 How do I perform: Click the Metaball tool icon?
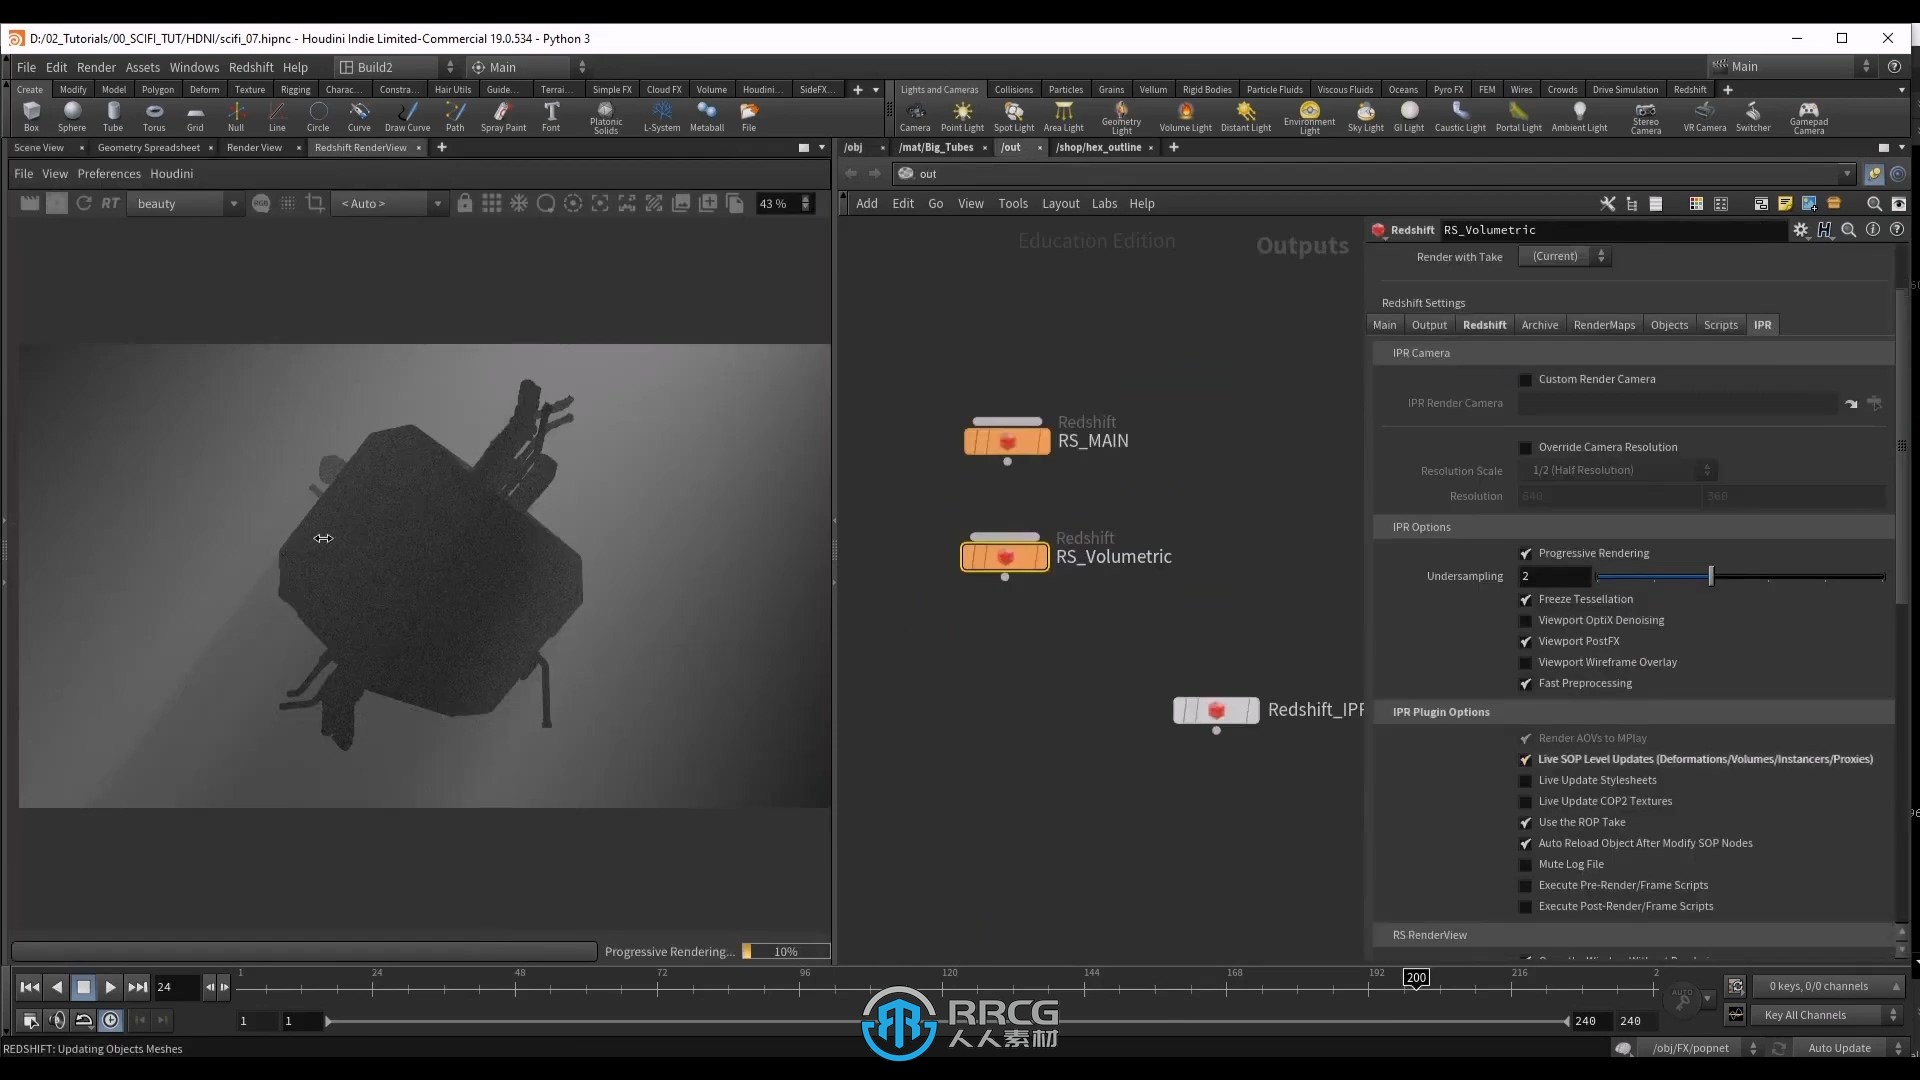click(x=705, y=115)
